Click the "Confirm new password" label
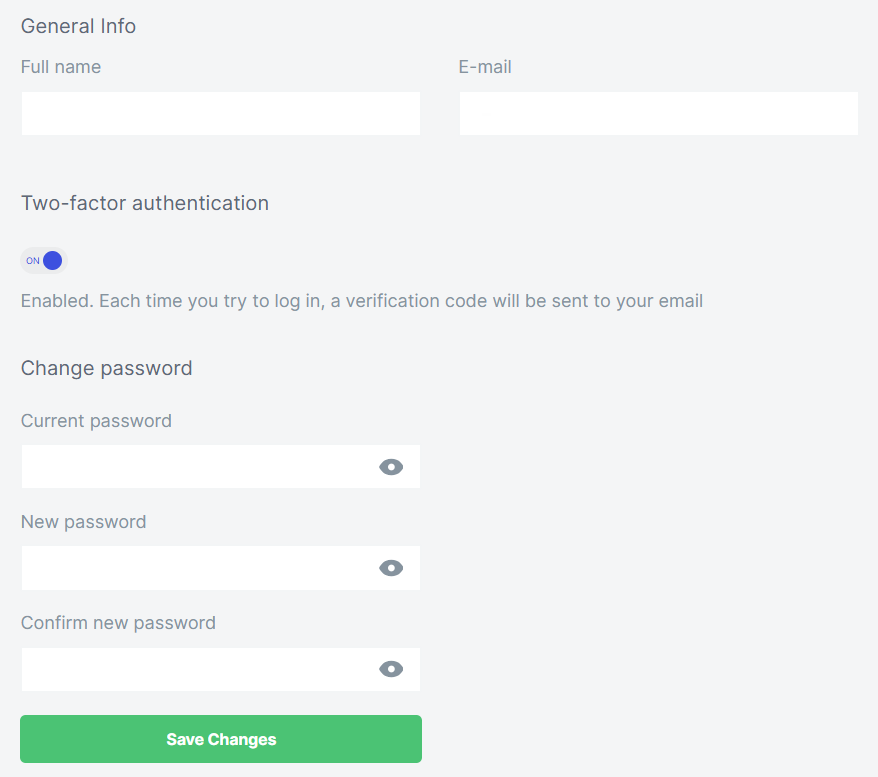 118,623
